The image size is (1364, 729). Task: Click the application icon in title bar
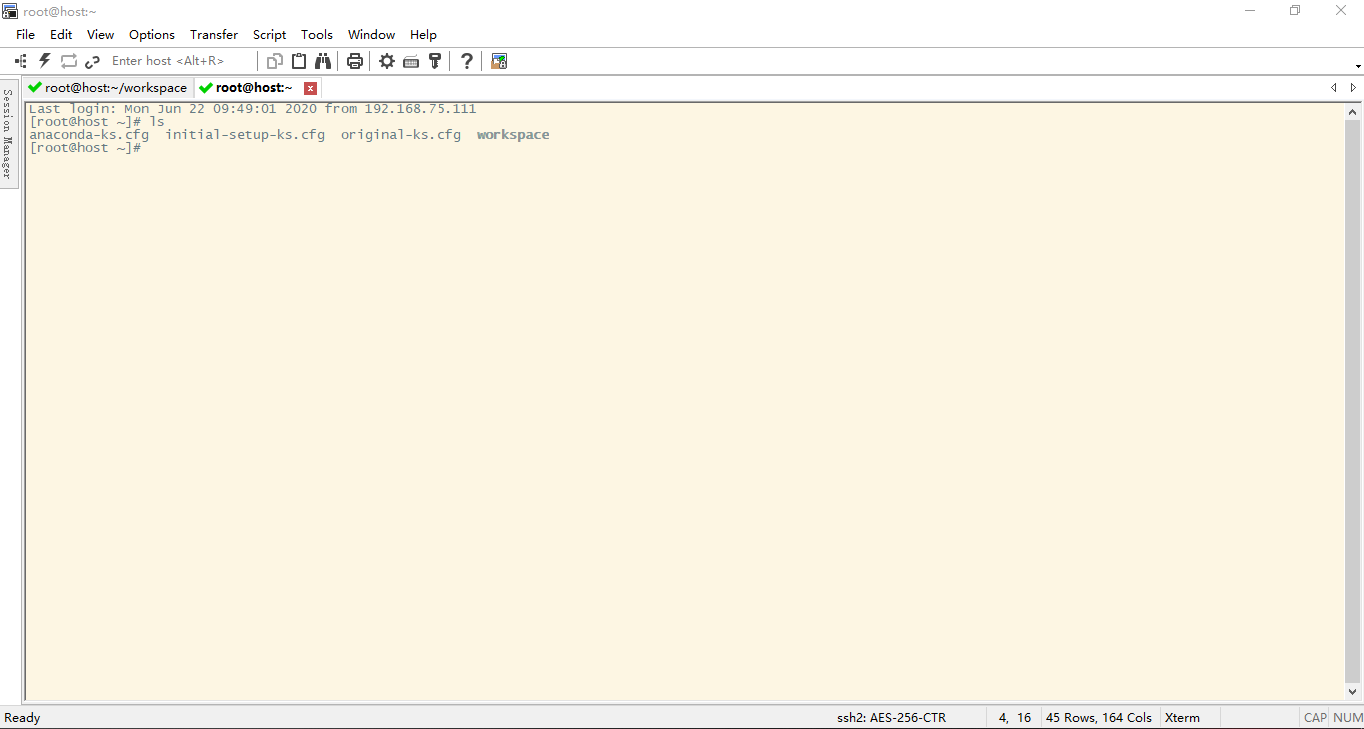tap(10, 11)
